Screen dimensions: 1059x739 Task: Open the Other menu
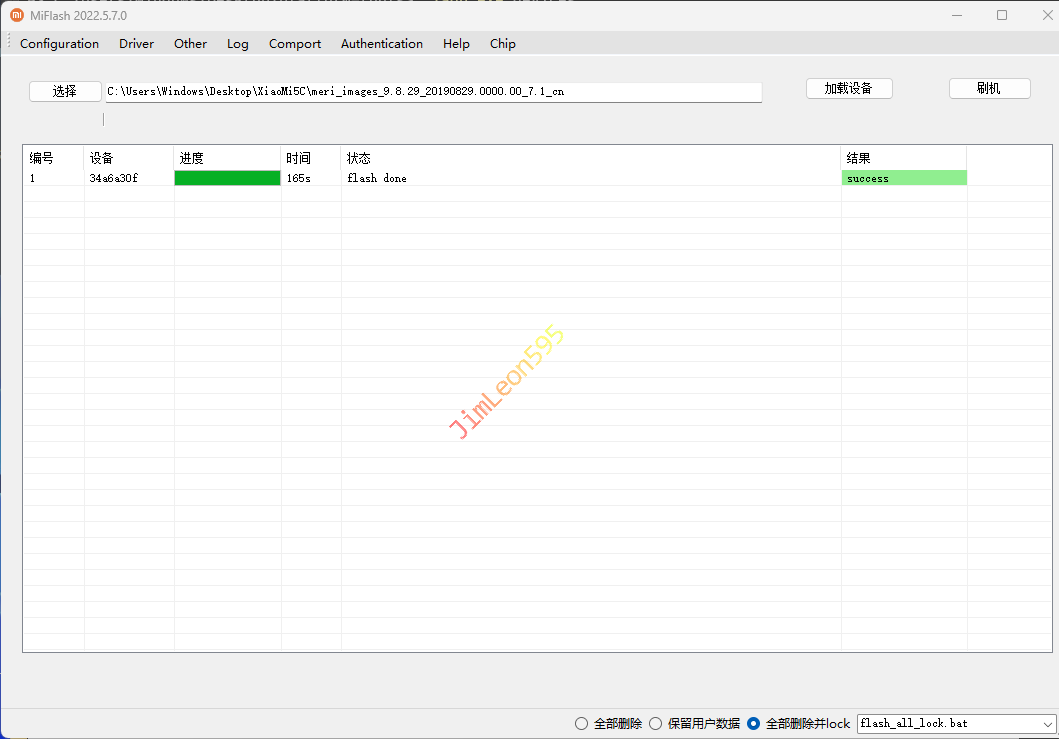point(190,44)
